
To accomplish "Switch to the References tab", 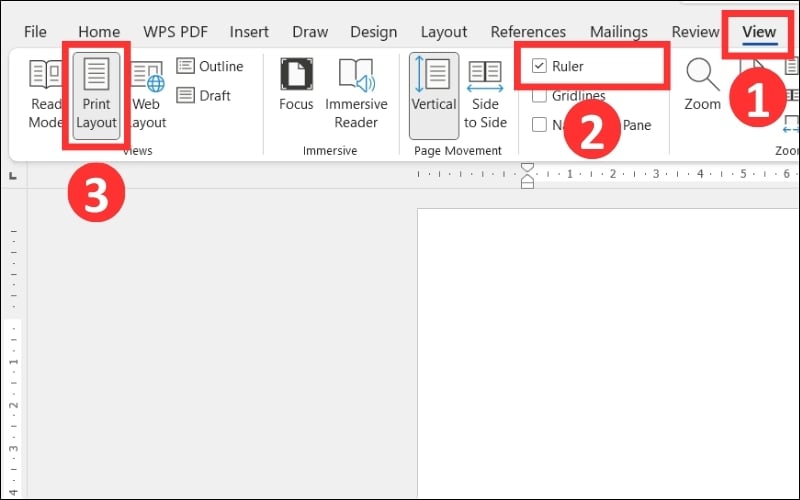I will 528,32.
